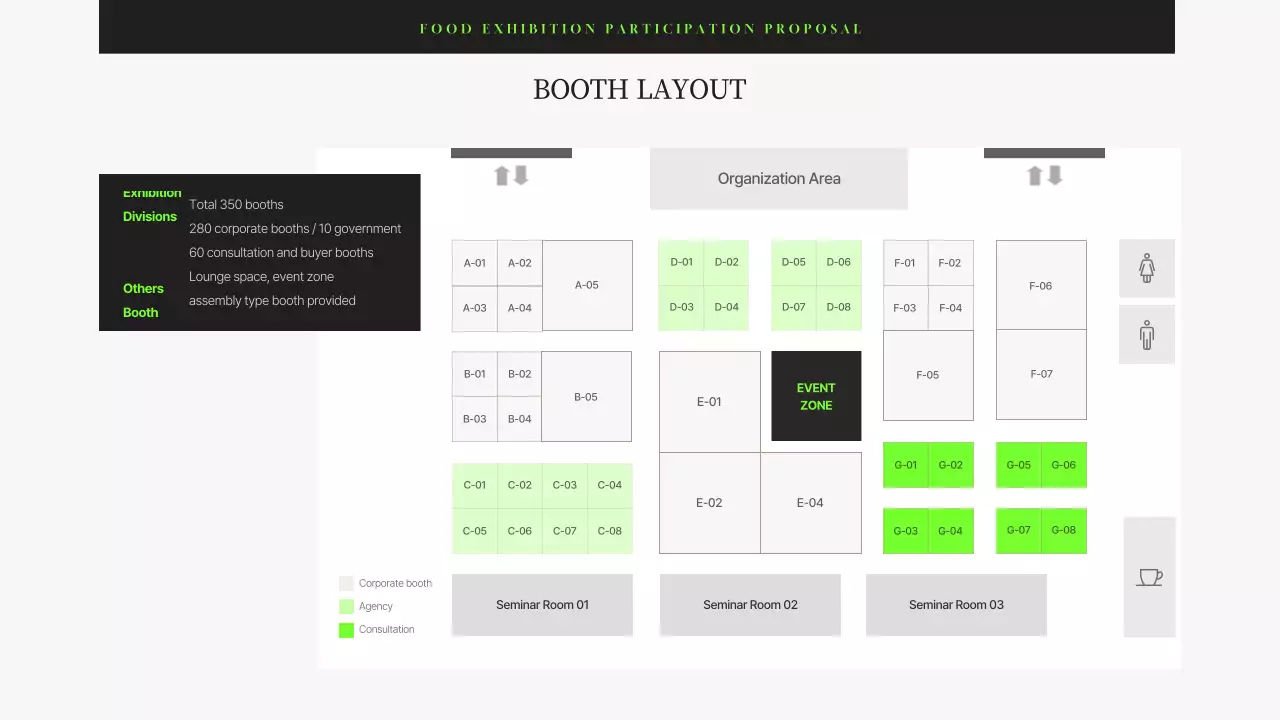
Task: Select the black Event Zone block
Action: [x=816, y=396]
